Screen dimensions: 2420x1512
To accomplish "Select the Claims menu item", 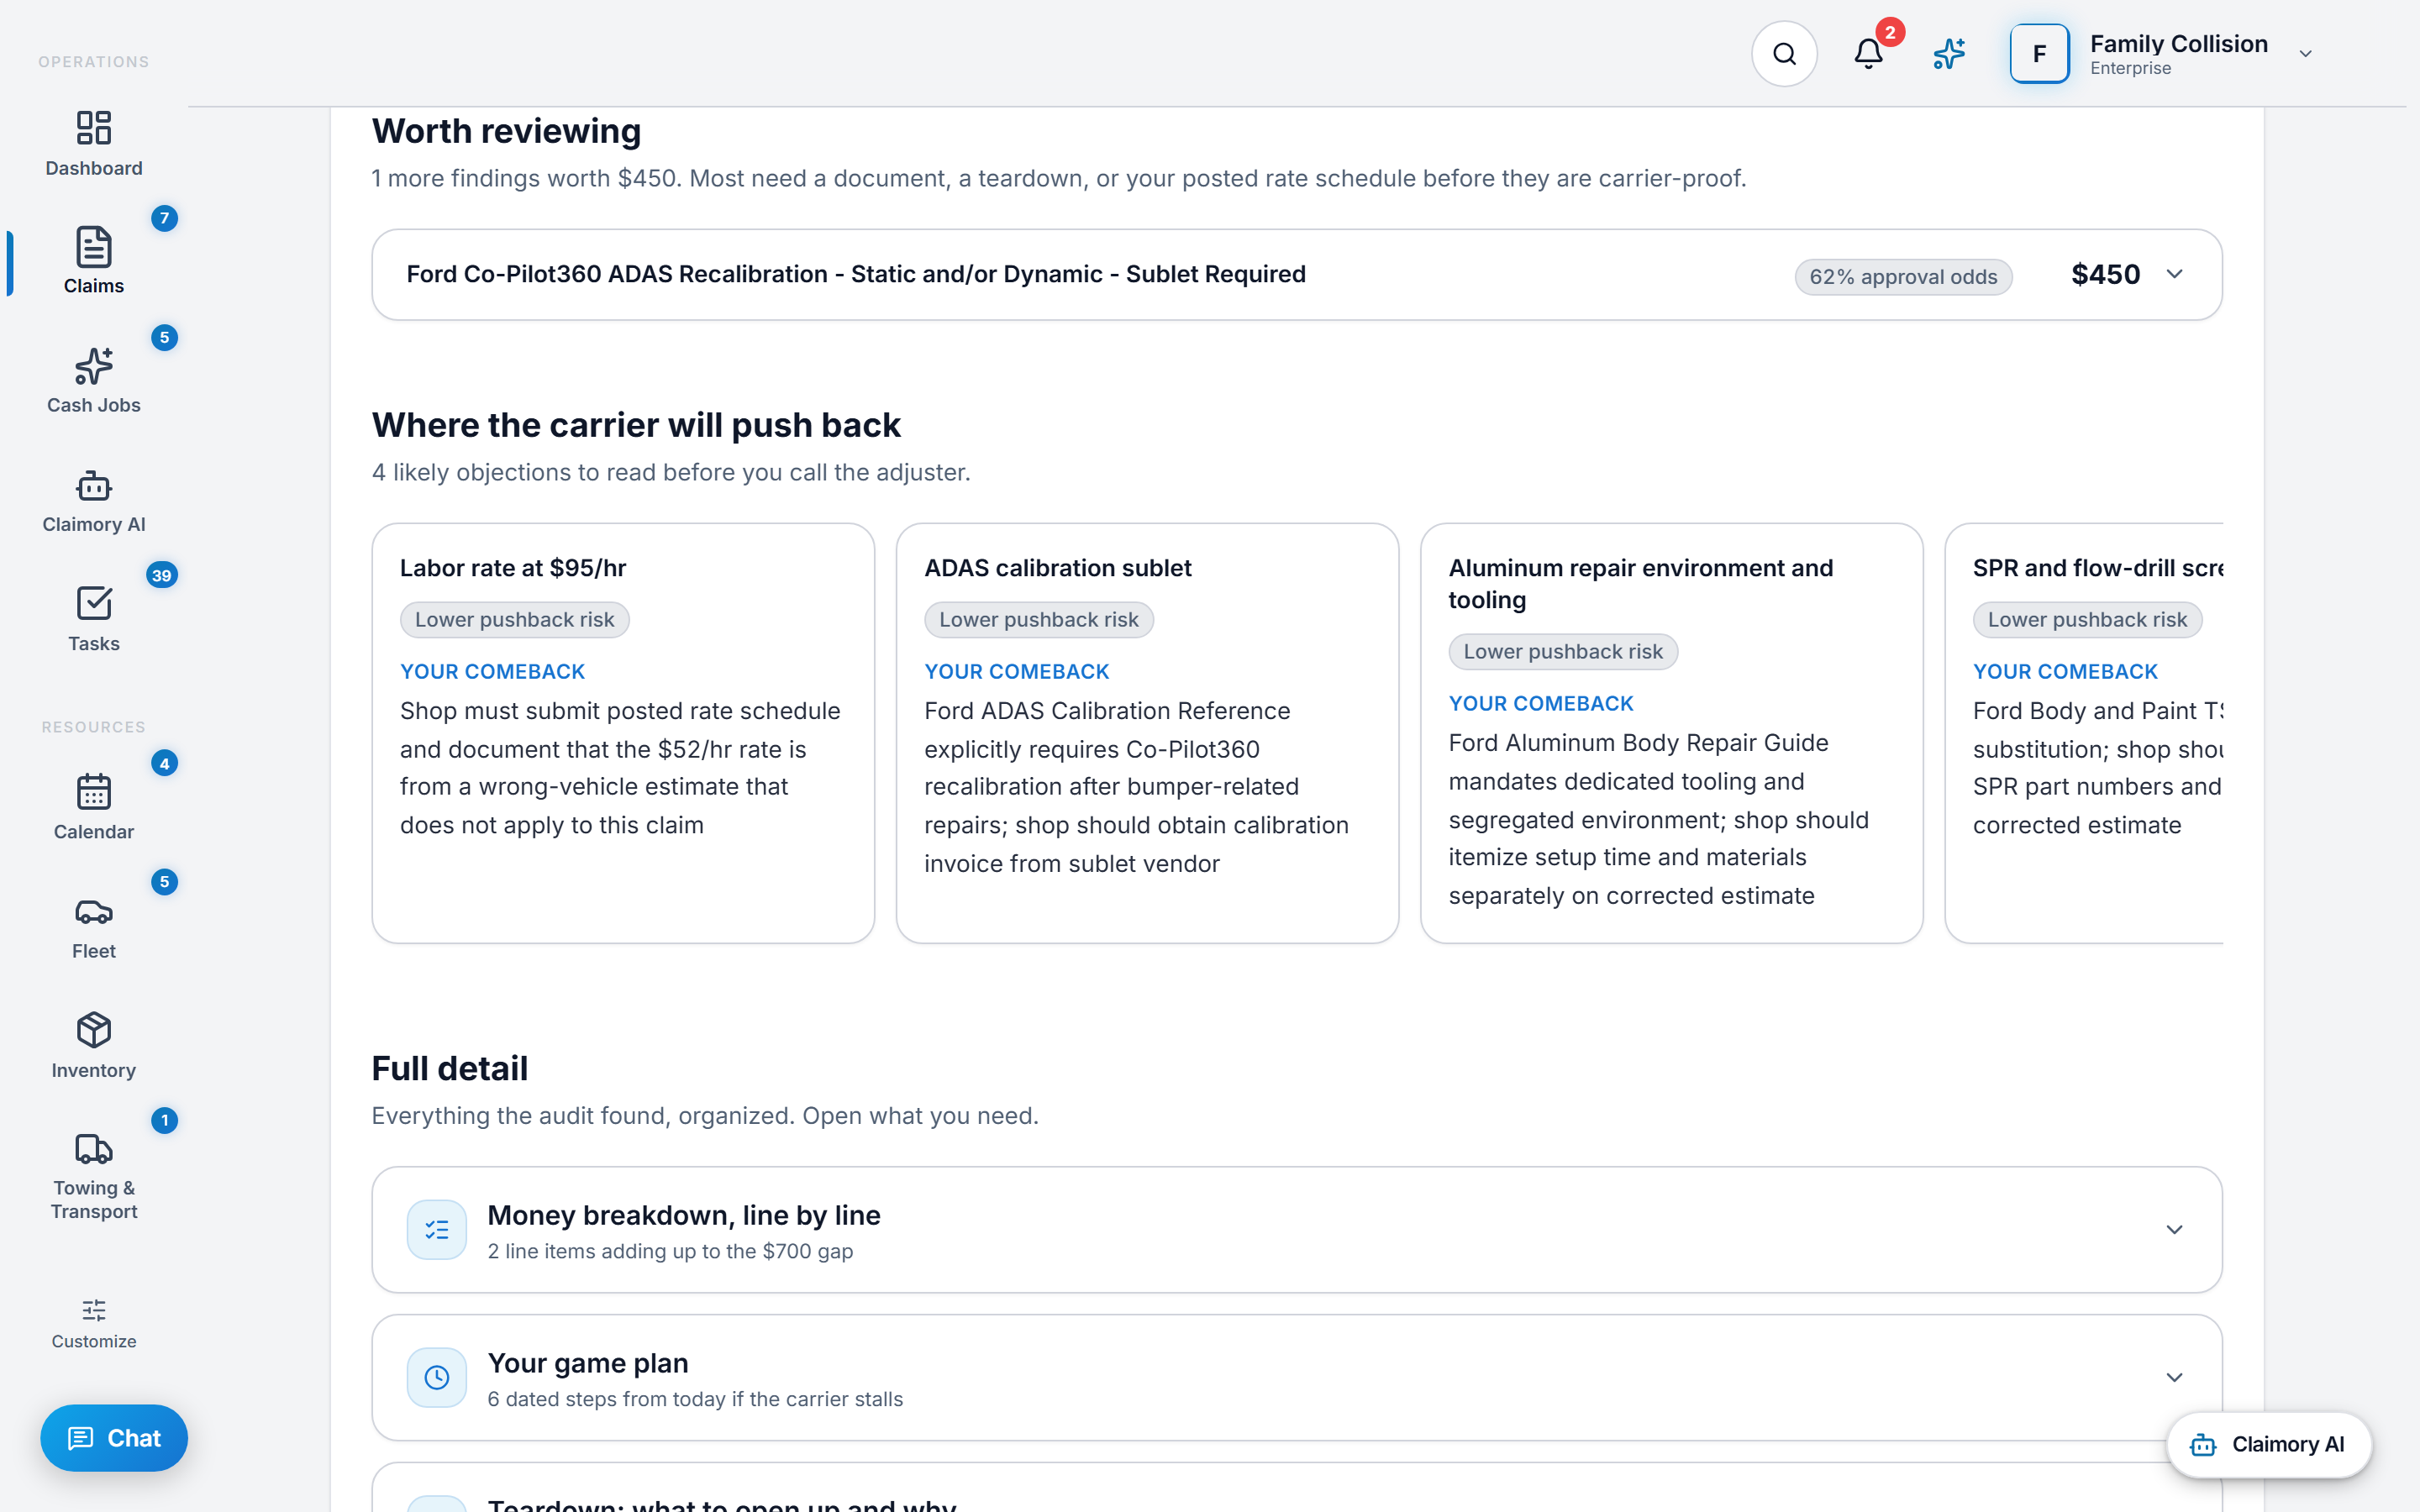I will [x=94, y=261].
